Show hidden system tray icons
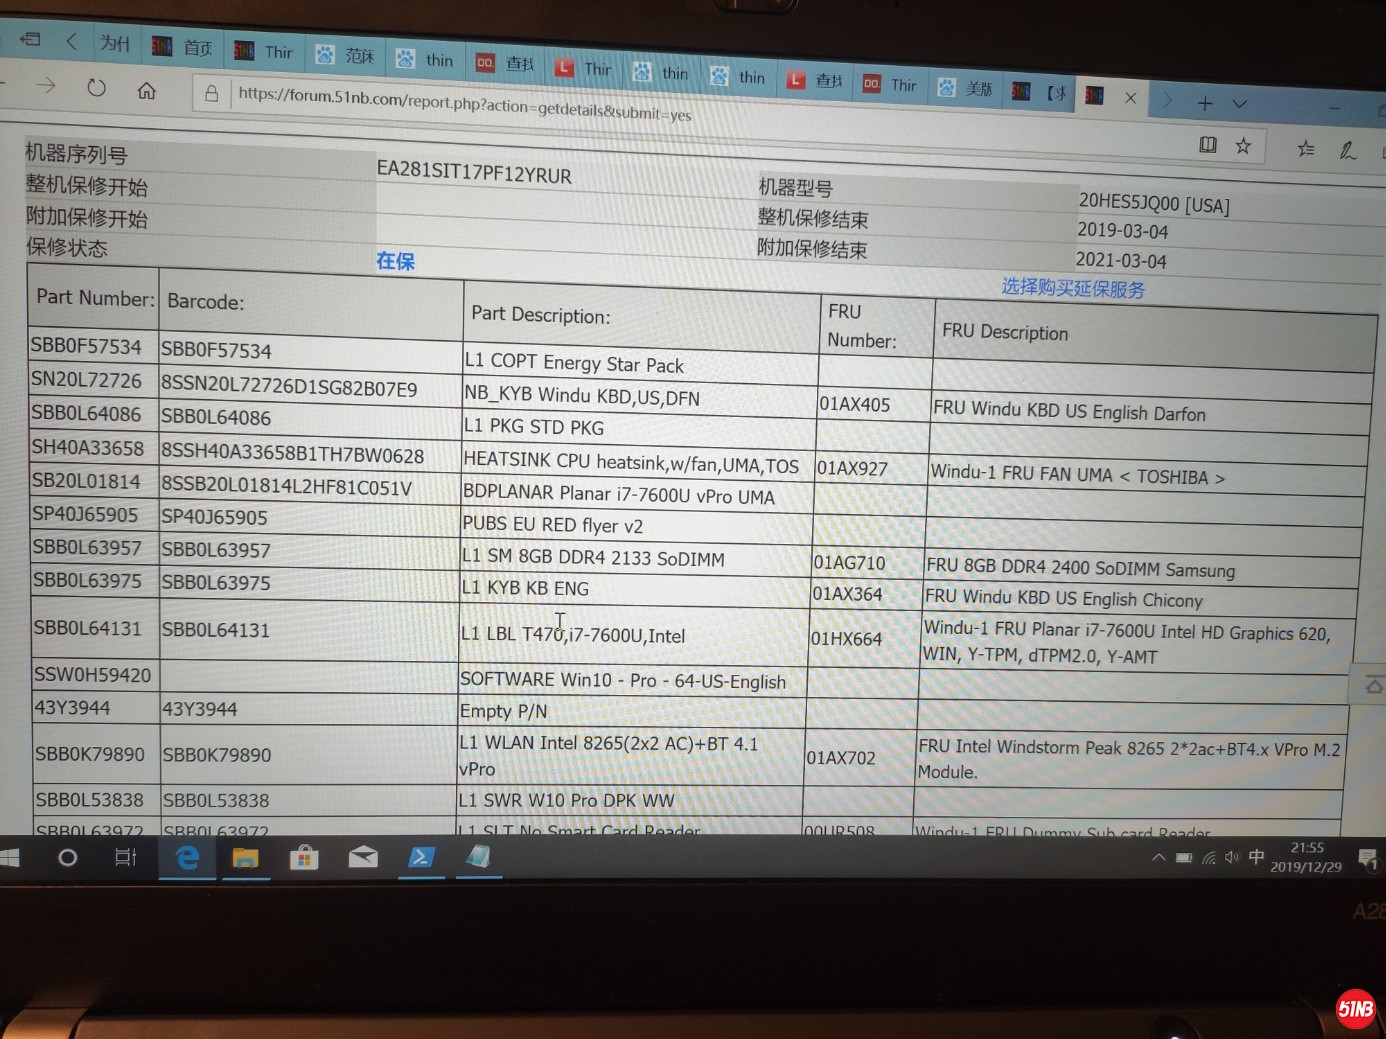 click(1158, 857)
